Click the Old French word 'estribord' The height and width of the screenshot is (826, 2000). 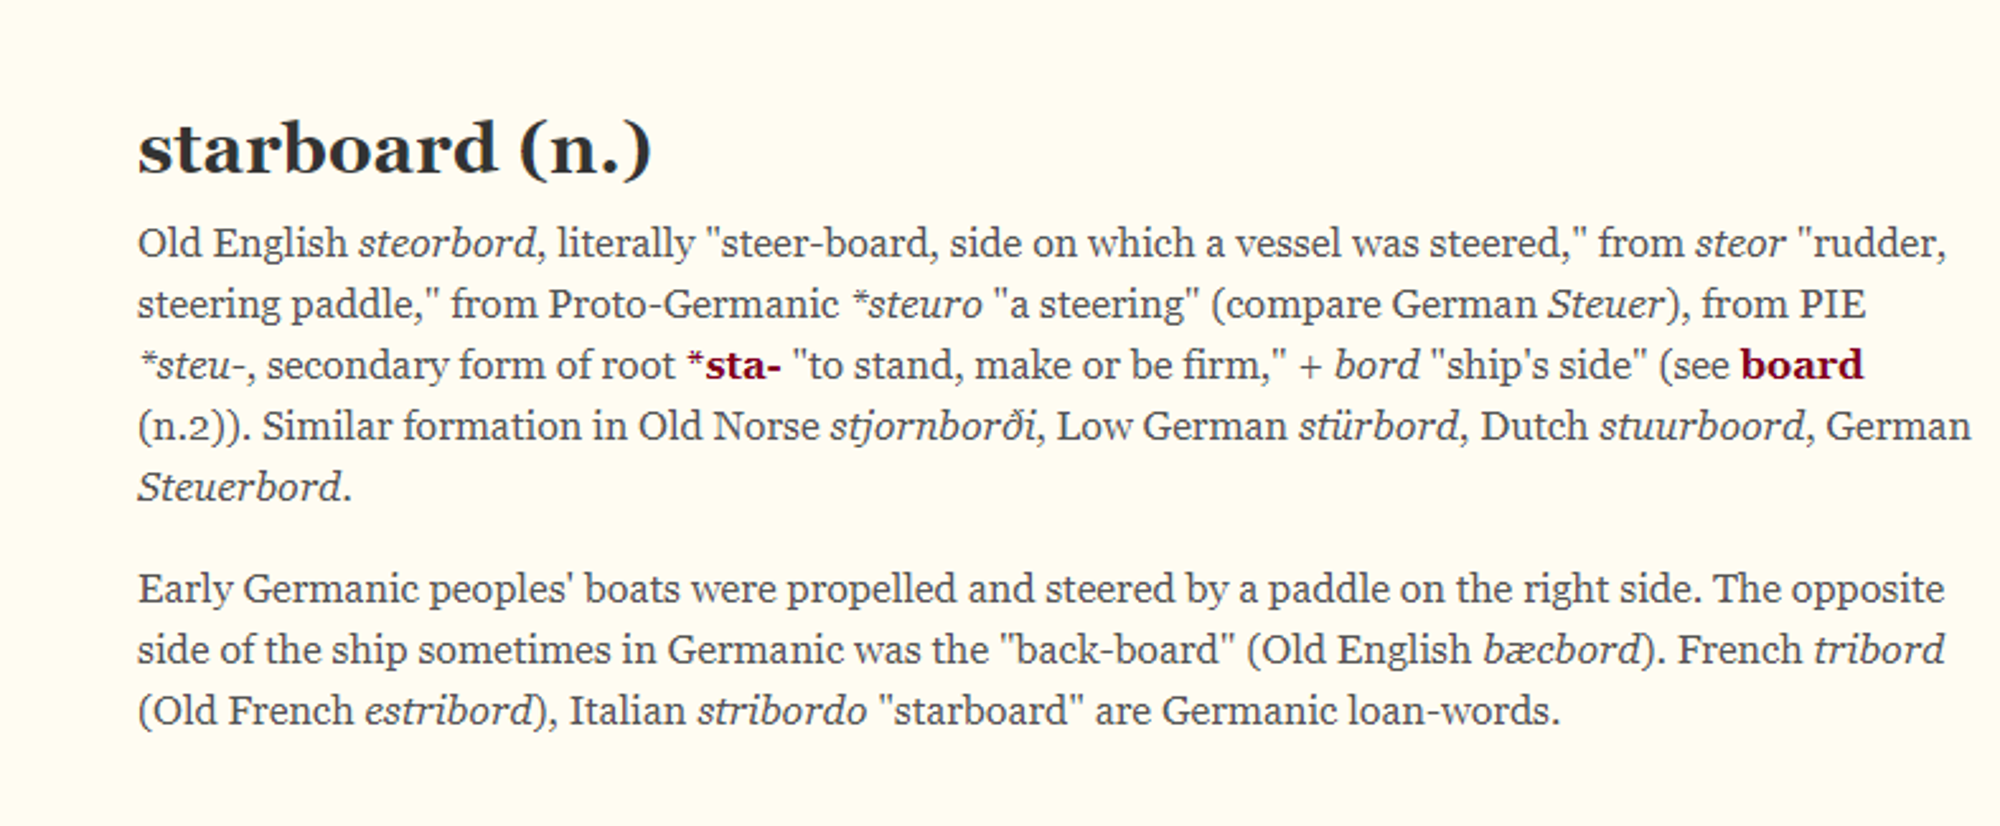(x=449, y=711)
